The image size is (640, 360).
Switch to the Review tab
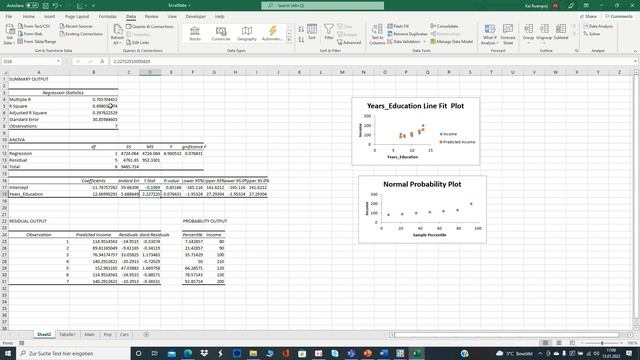[x=151, y=16]
